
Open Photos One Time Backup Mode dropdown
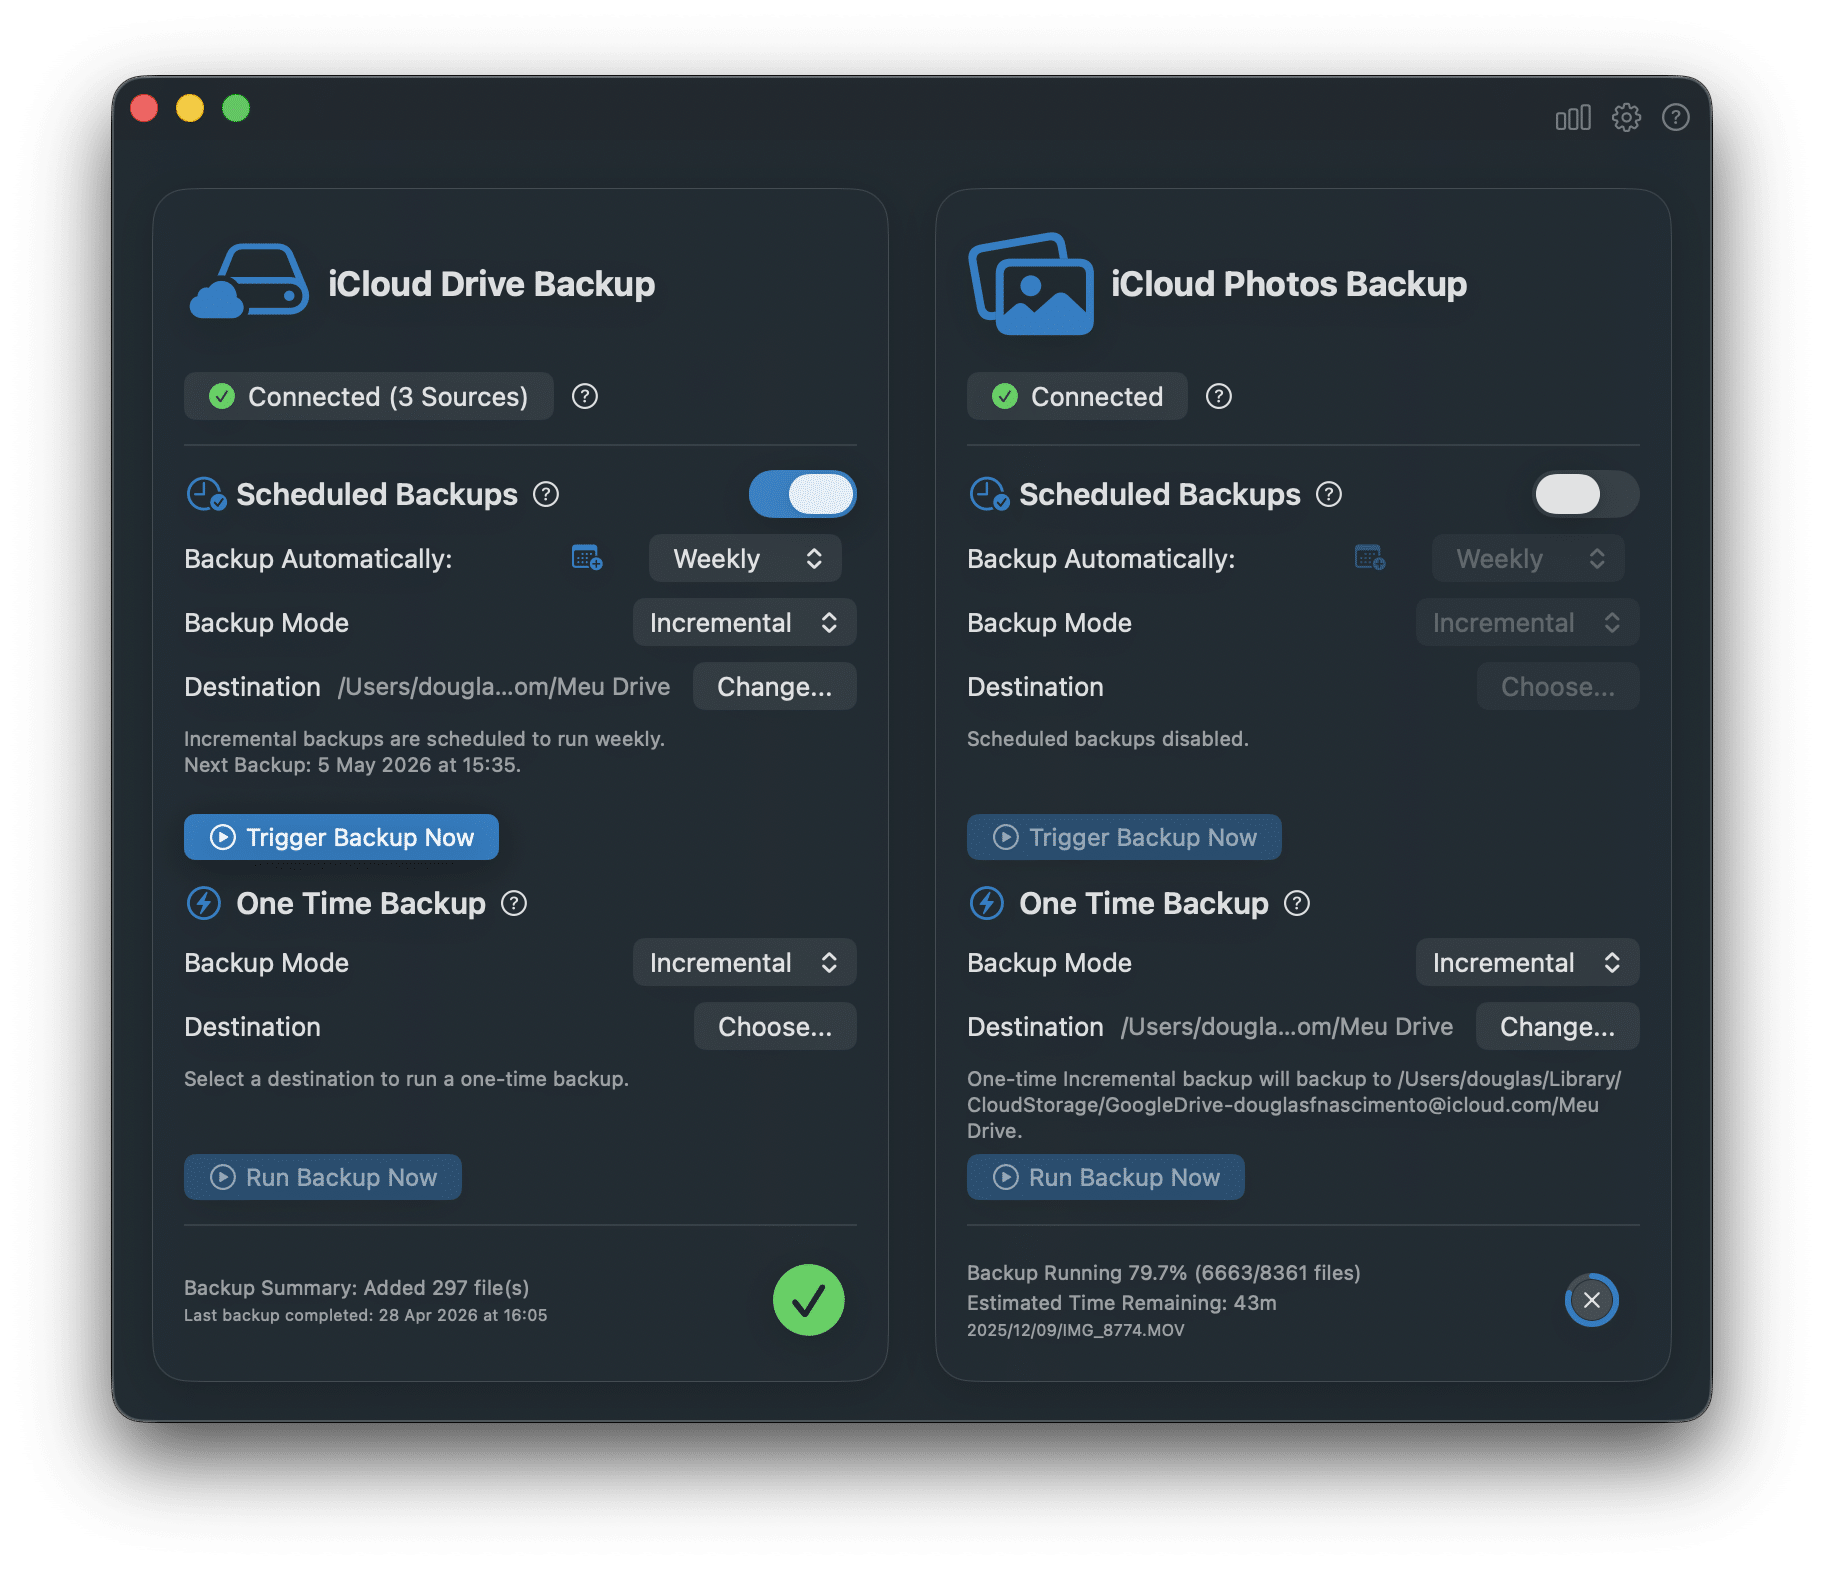[1528, 962]
